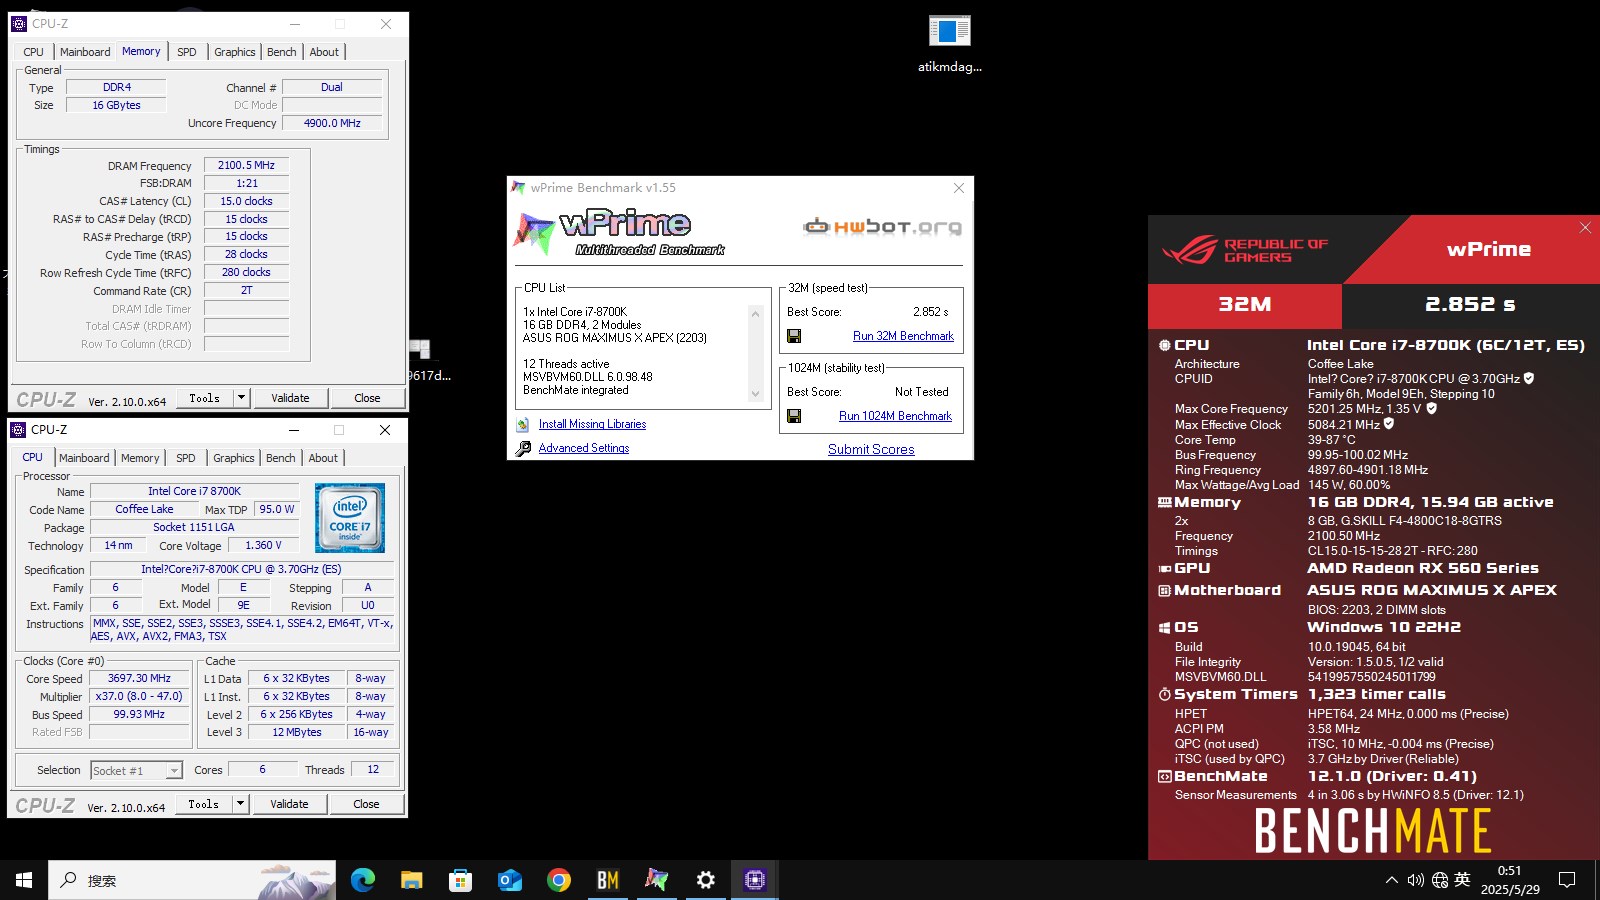This screenshot has height=900, width=1600.
Task: Open Microsoft Store from the taskbar
Action: [461, 880]
